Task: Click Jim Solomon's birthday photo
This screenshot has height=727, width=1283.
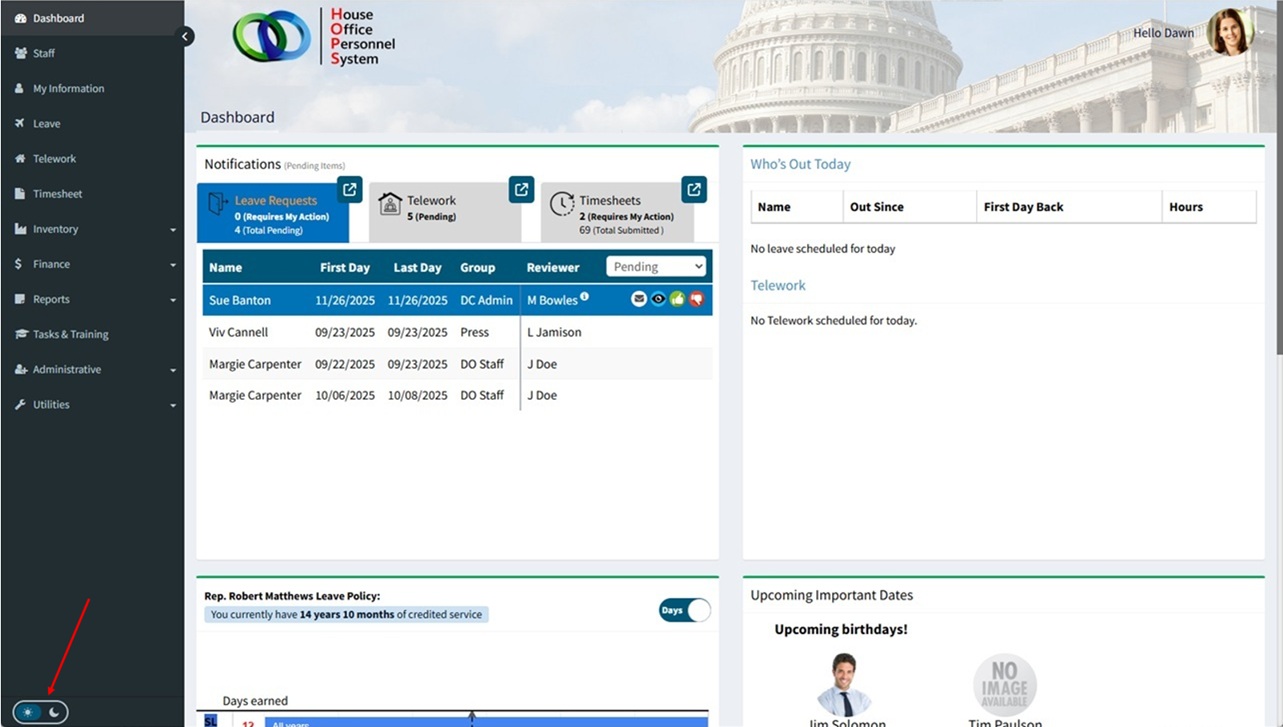Action: [844, 684]
